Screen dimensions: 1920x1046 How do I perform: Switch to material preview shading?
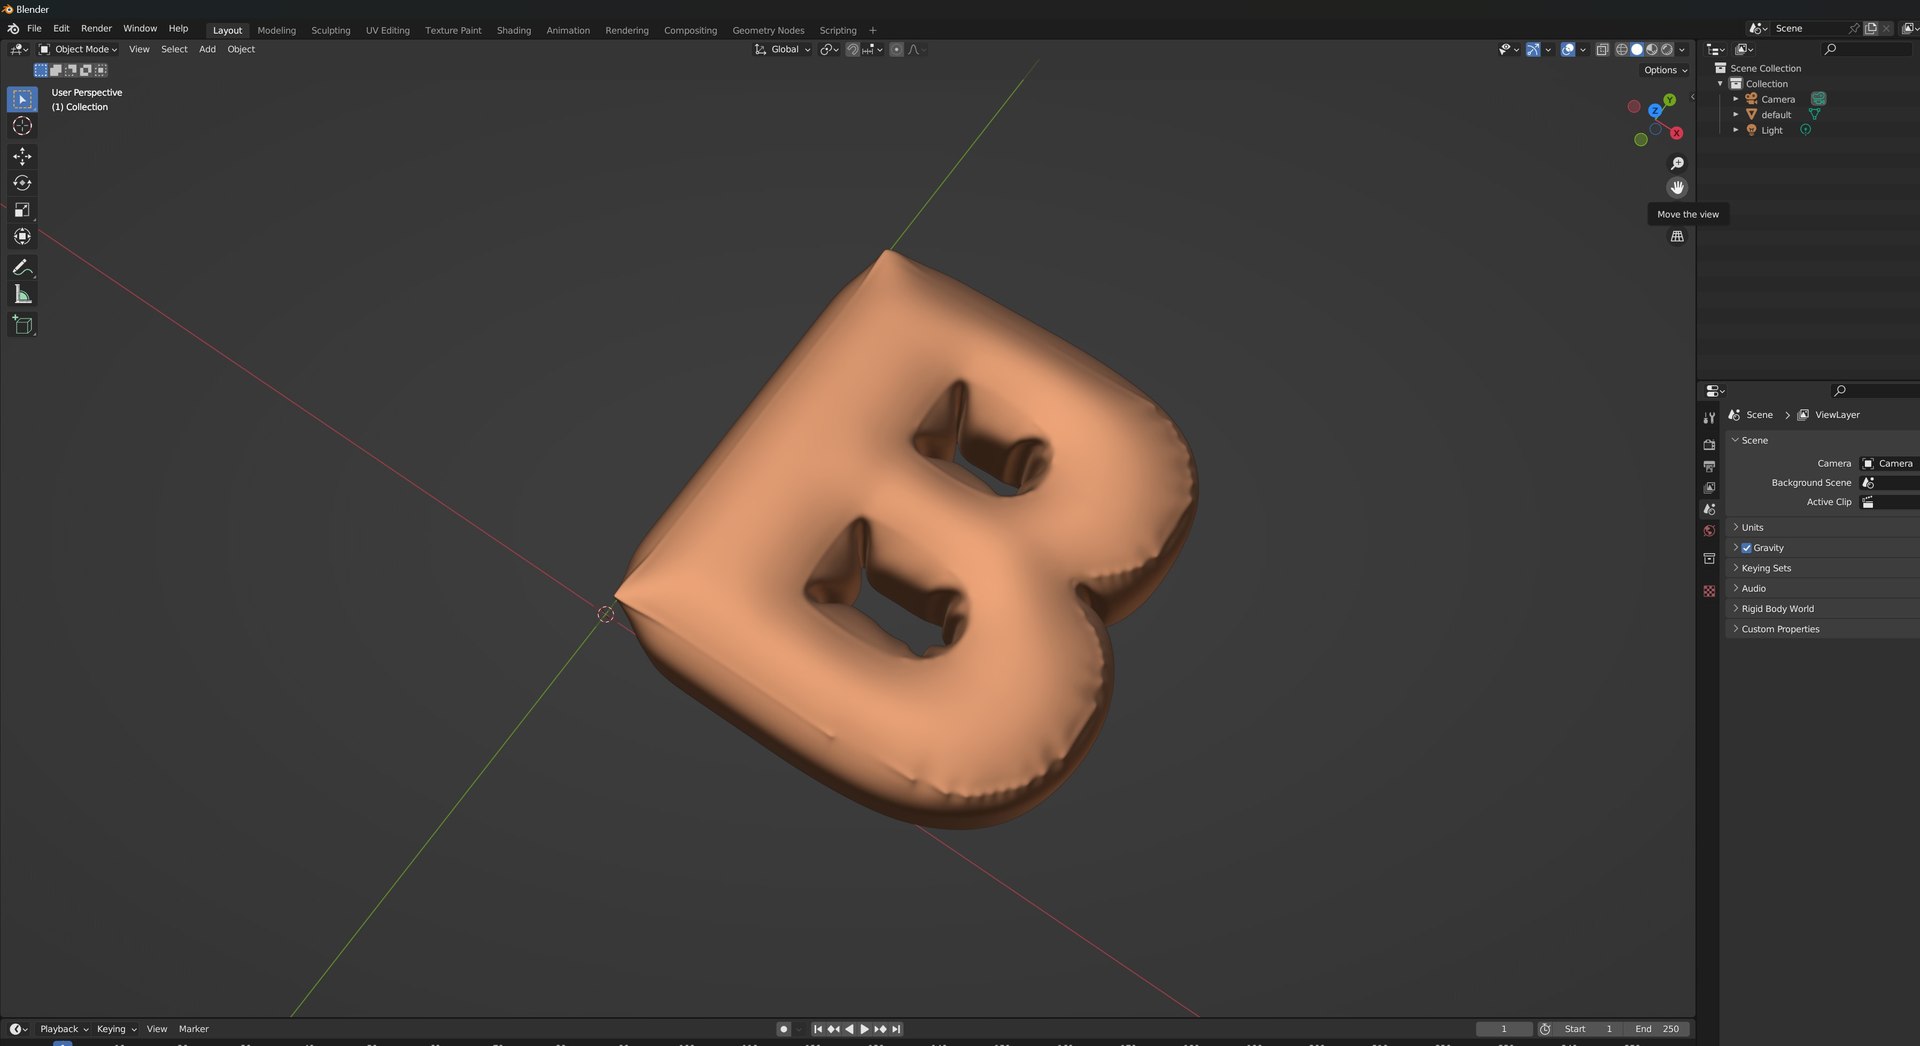(1652, 49)
